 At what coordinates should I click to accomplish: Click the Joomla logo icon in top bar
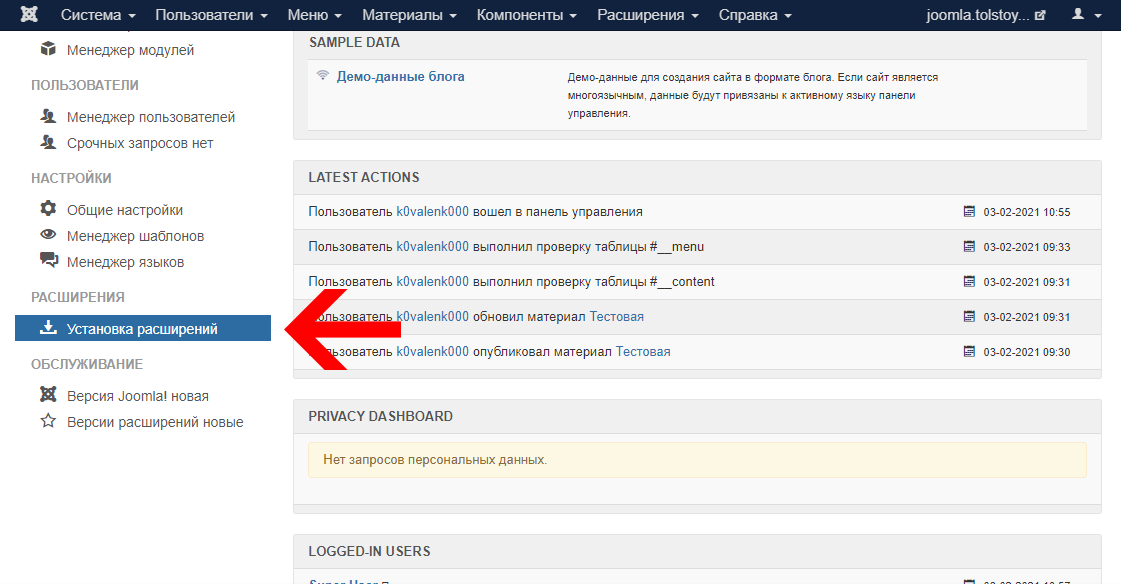[29, 14]
